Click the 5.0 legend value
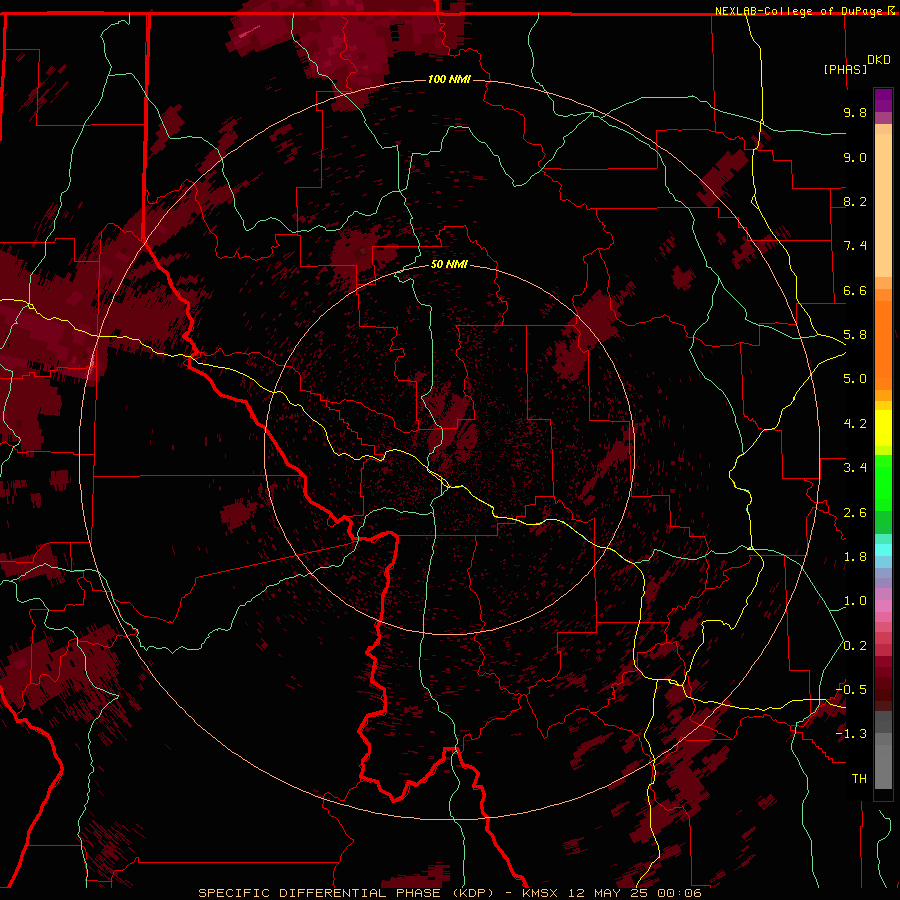Viewport: 900px width, 900px height. 855,379
